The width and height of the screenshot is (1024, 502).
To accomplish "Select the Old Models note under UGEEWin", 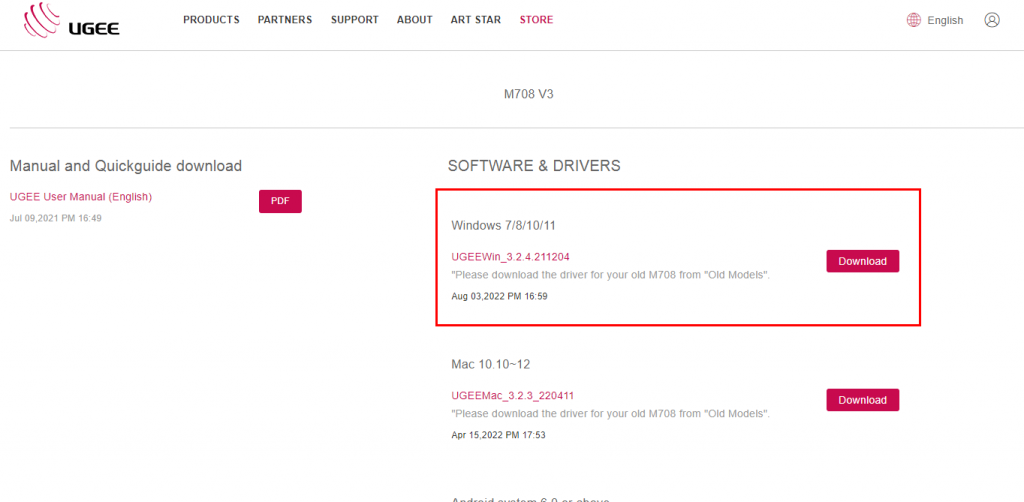I will click(611, 275).
